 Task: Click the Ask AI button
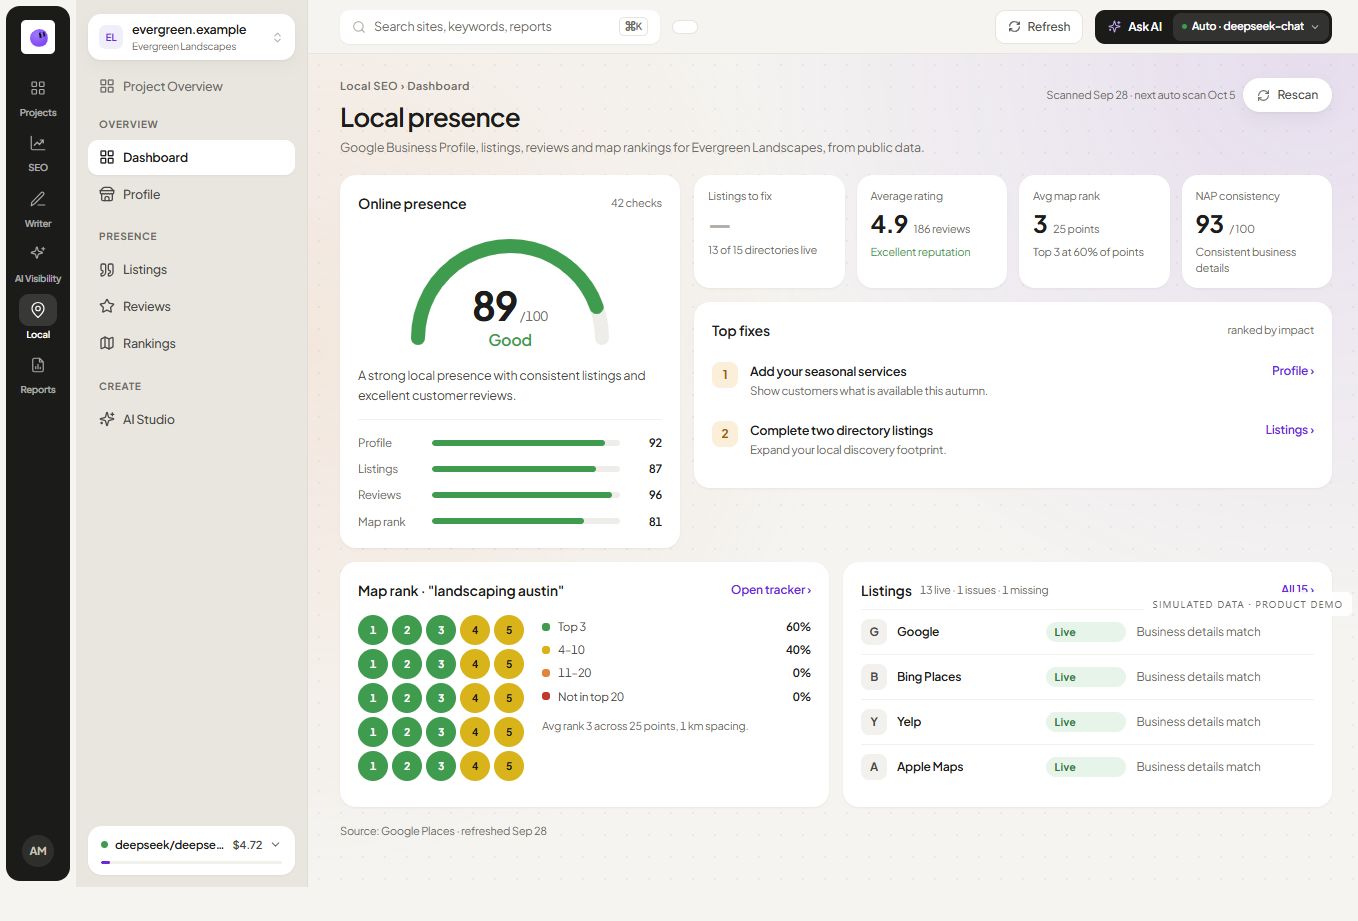pyautogui.click(x=1134, y=27)
